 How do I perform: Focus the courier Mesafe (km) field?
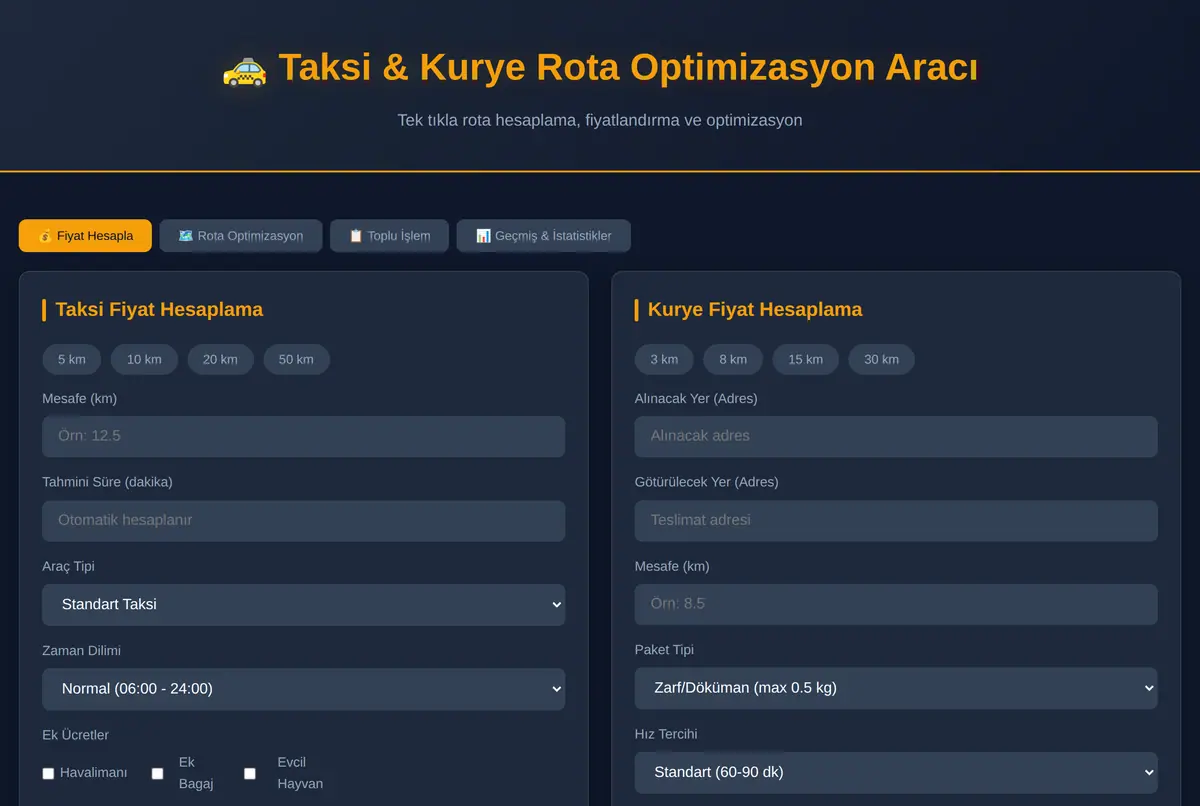coord(896,605)
